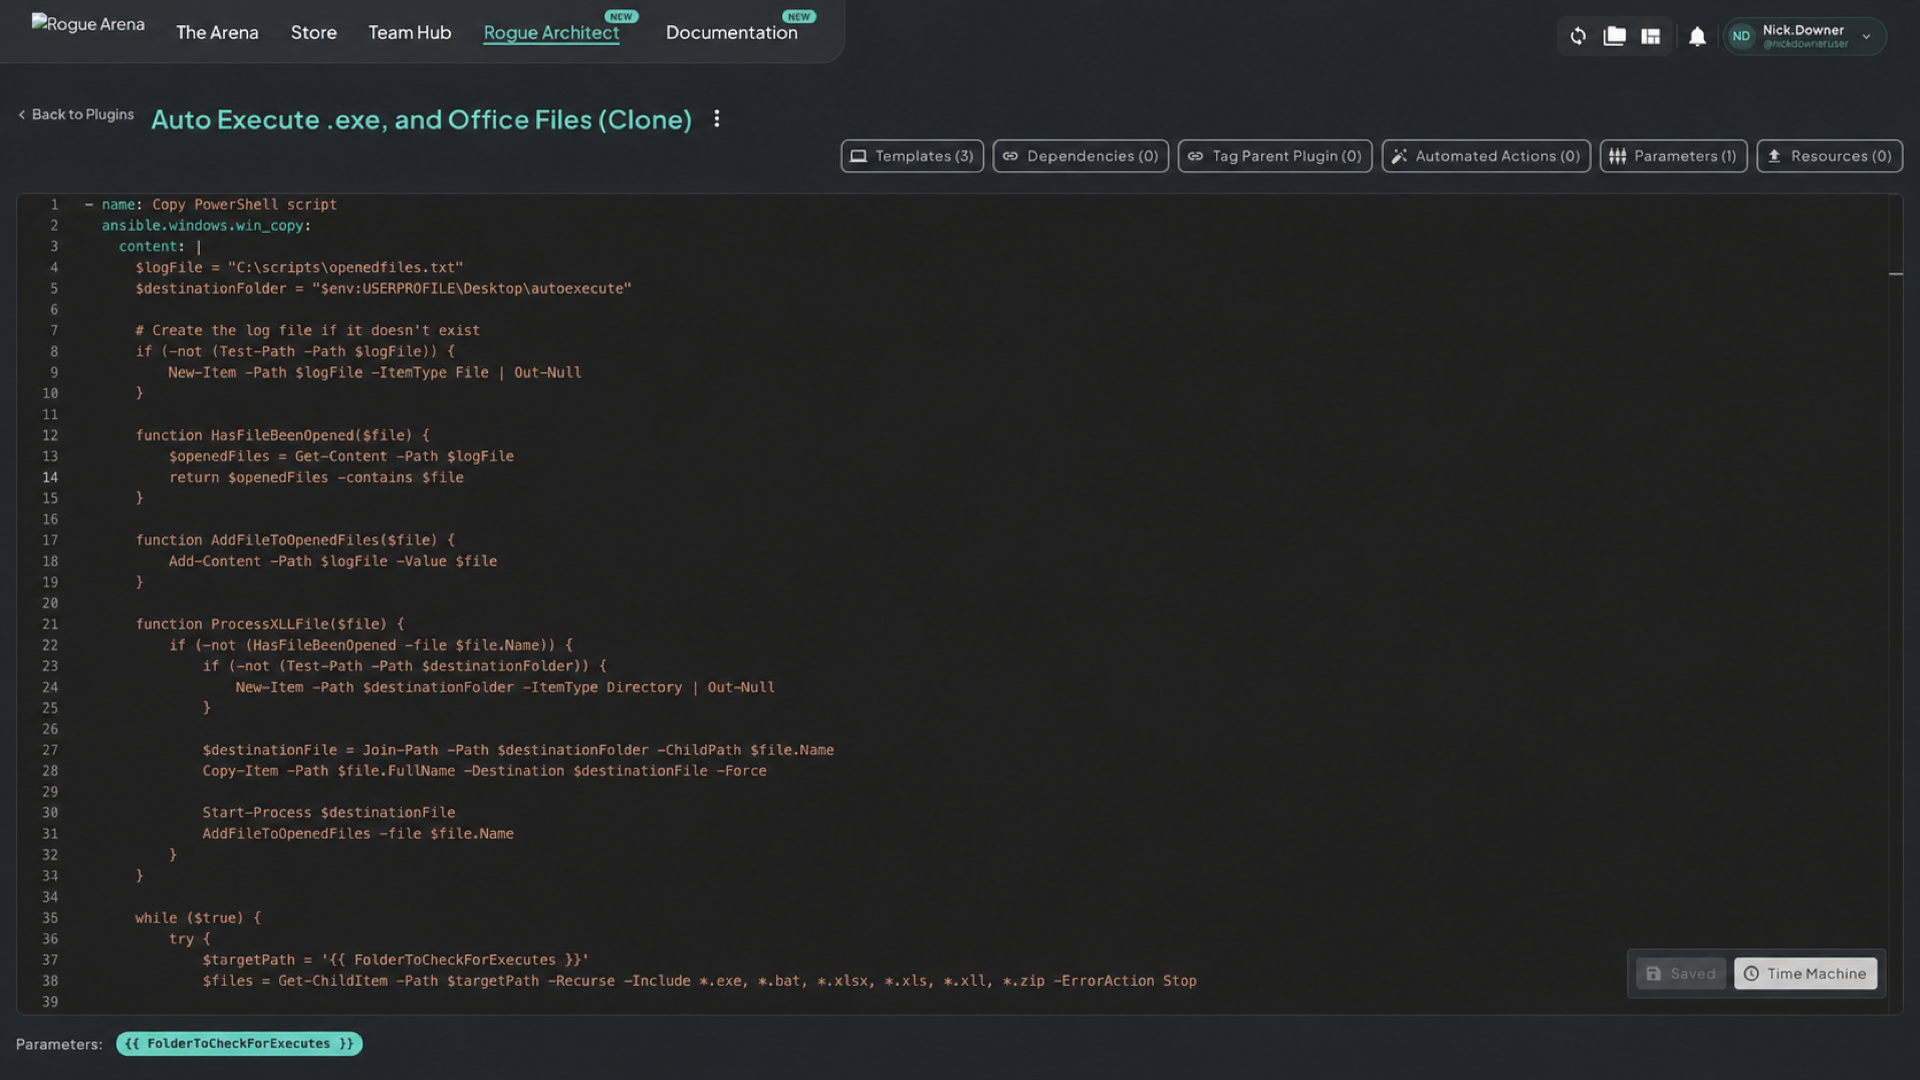Image resolution: width=1920 pixels, height=1080 pixels.
Task: Go to The Arena tab
Action: point(217,33)
